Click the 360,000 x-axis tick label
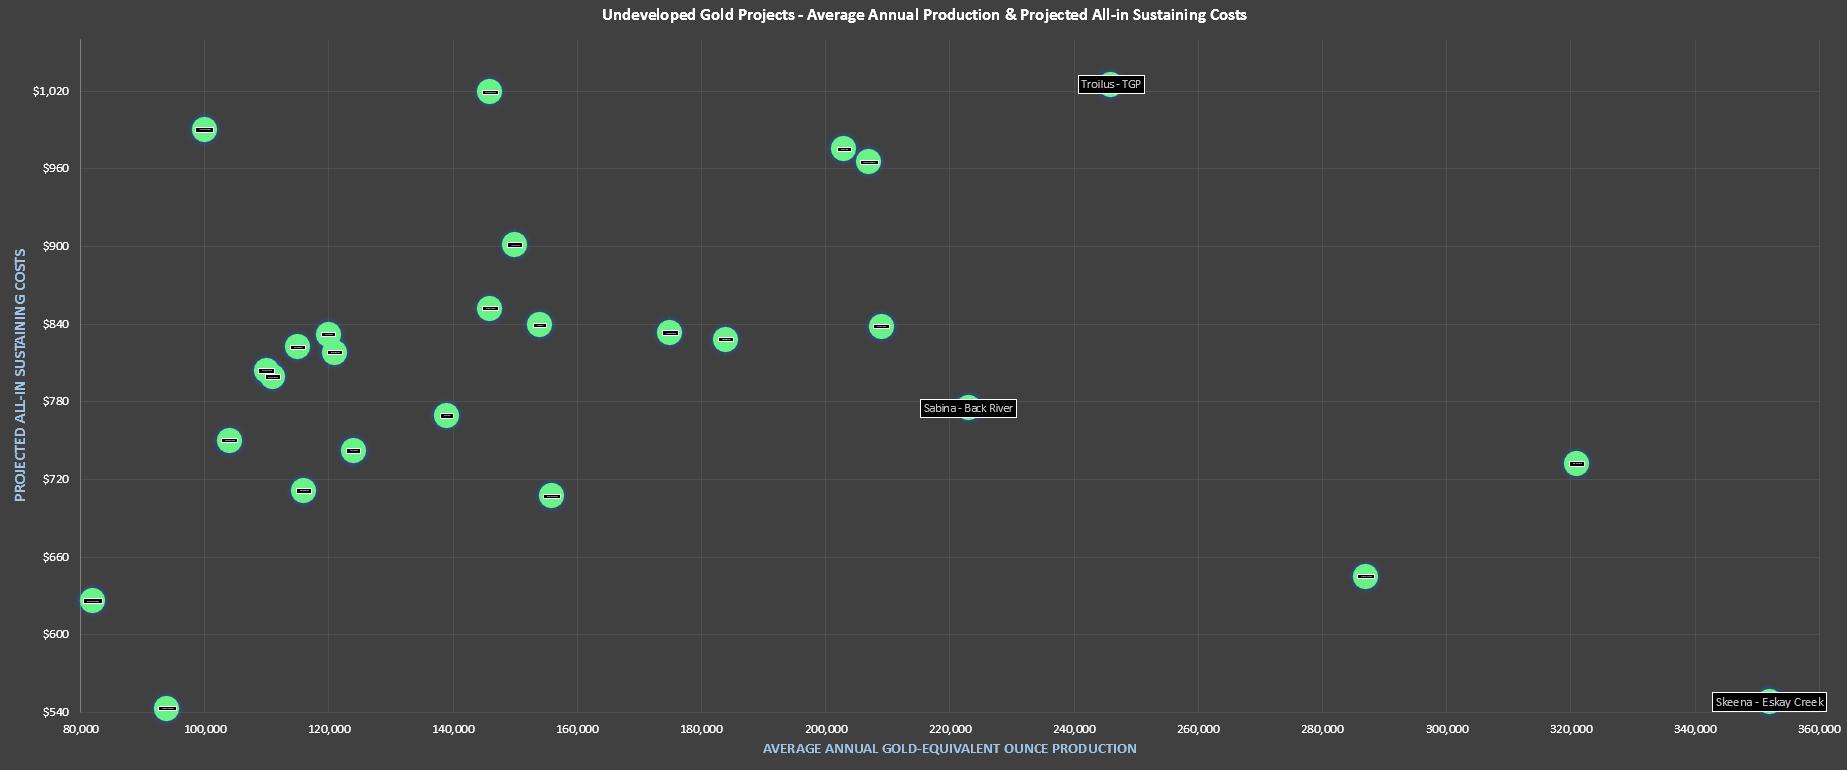The height and width of the screenshot is (770, 1847). [1819, 729]
